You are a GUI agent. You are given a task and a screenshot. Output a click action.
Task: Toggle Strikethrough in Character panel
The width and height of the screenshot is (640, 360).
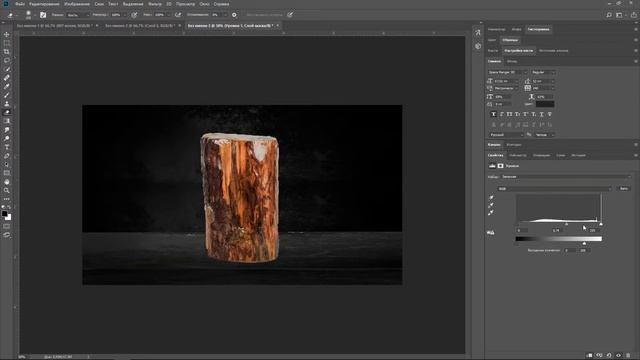[x=550, y=114]
